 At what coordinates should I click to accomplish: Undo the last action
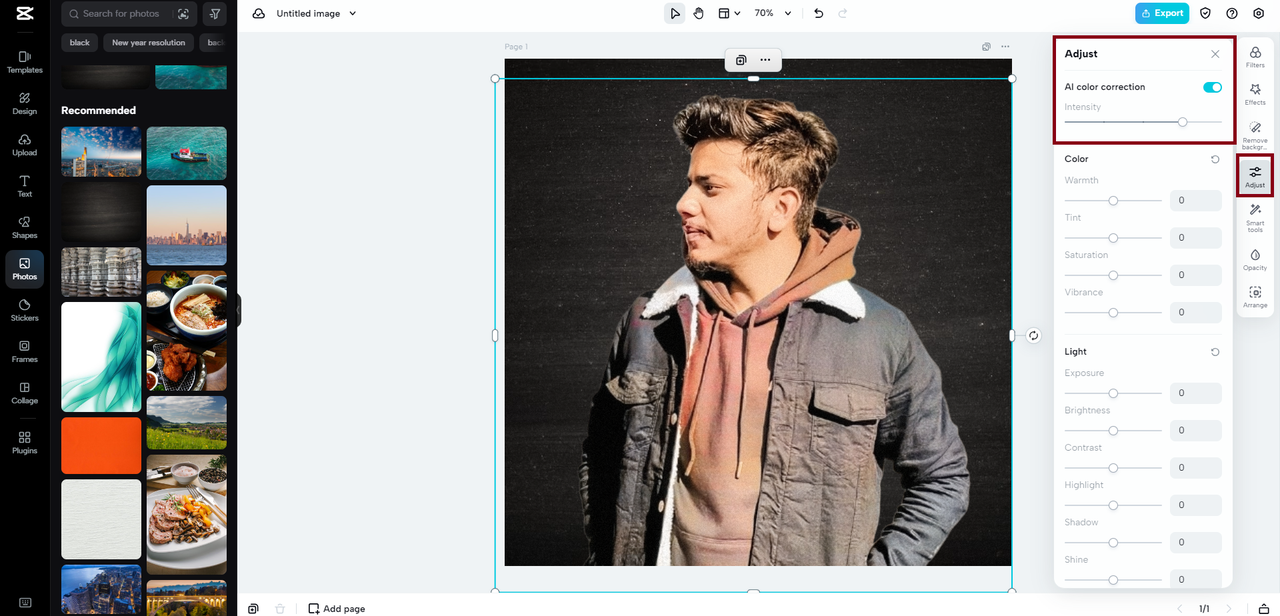pyautogui.click(x=819, y=13)
